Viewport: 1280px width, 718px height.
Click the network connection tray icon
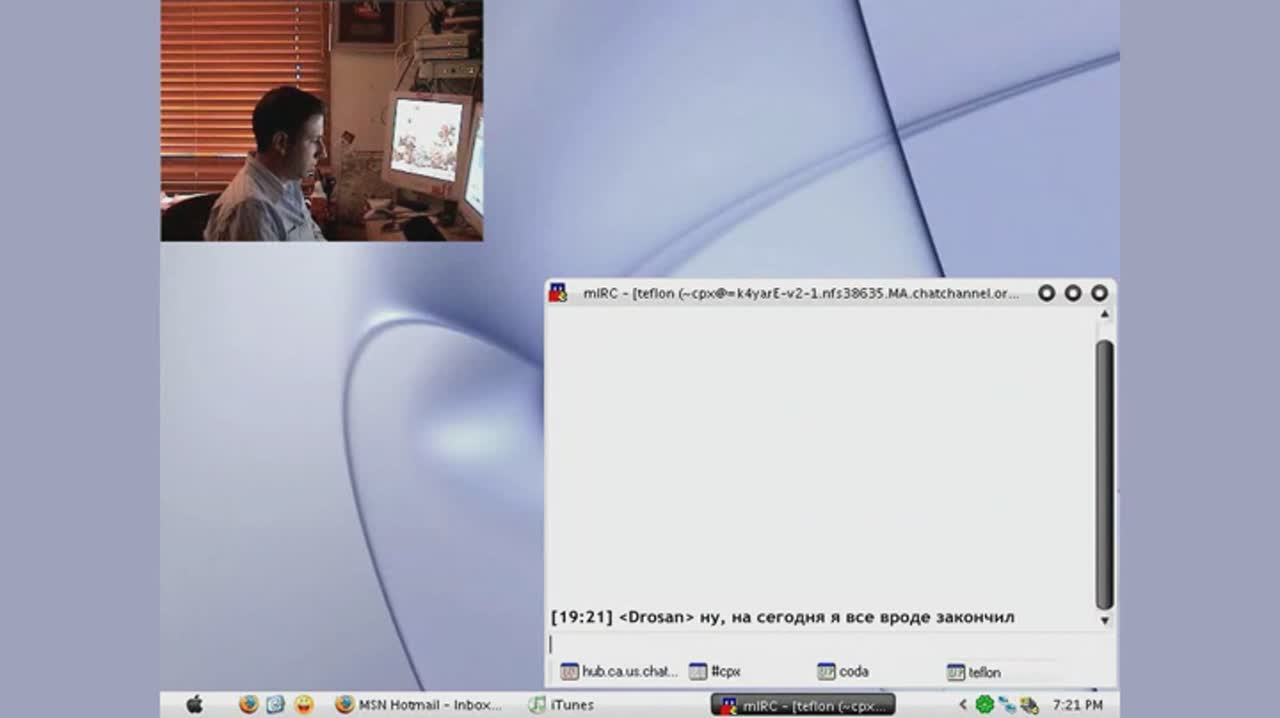click(1007, 705)
